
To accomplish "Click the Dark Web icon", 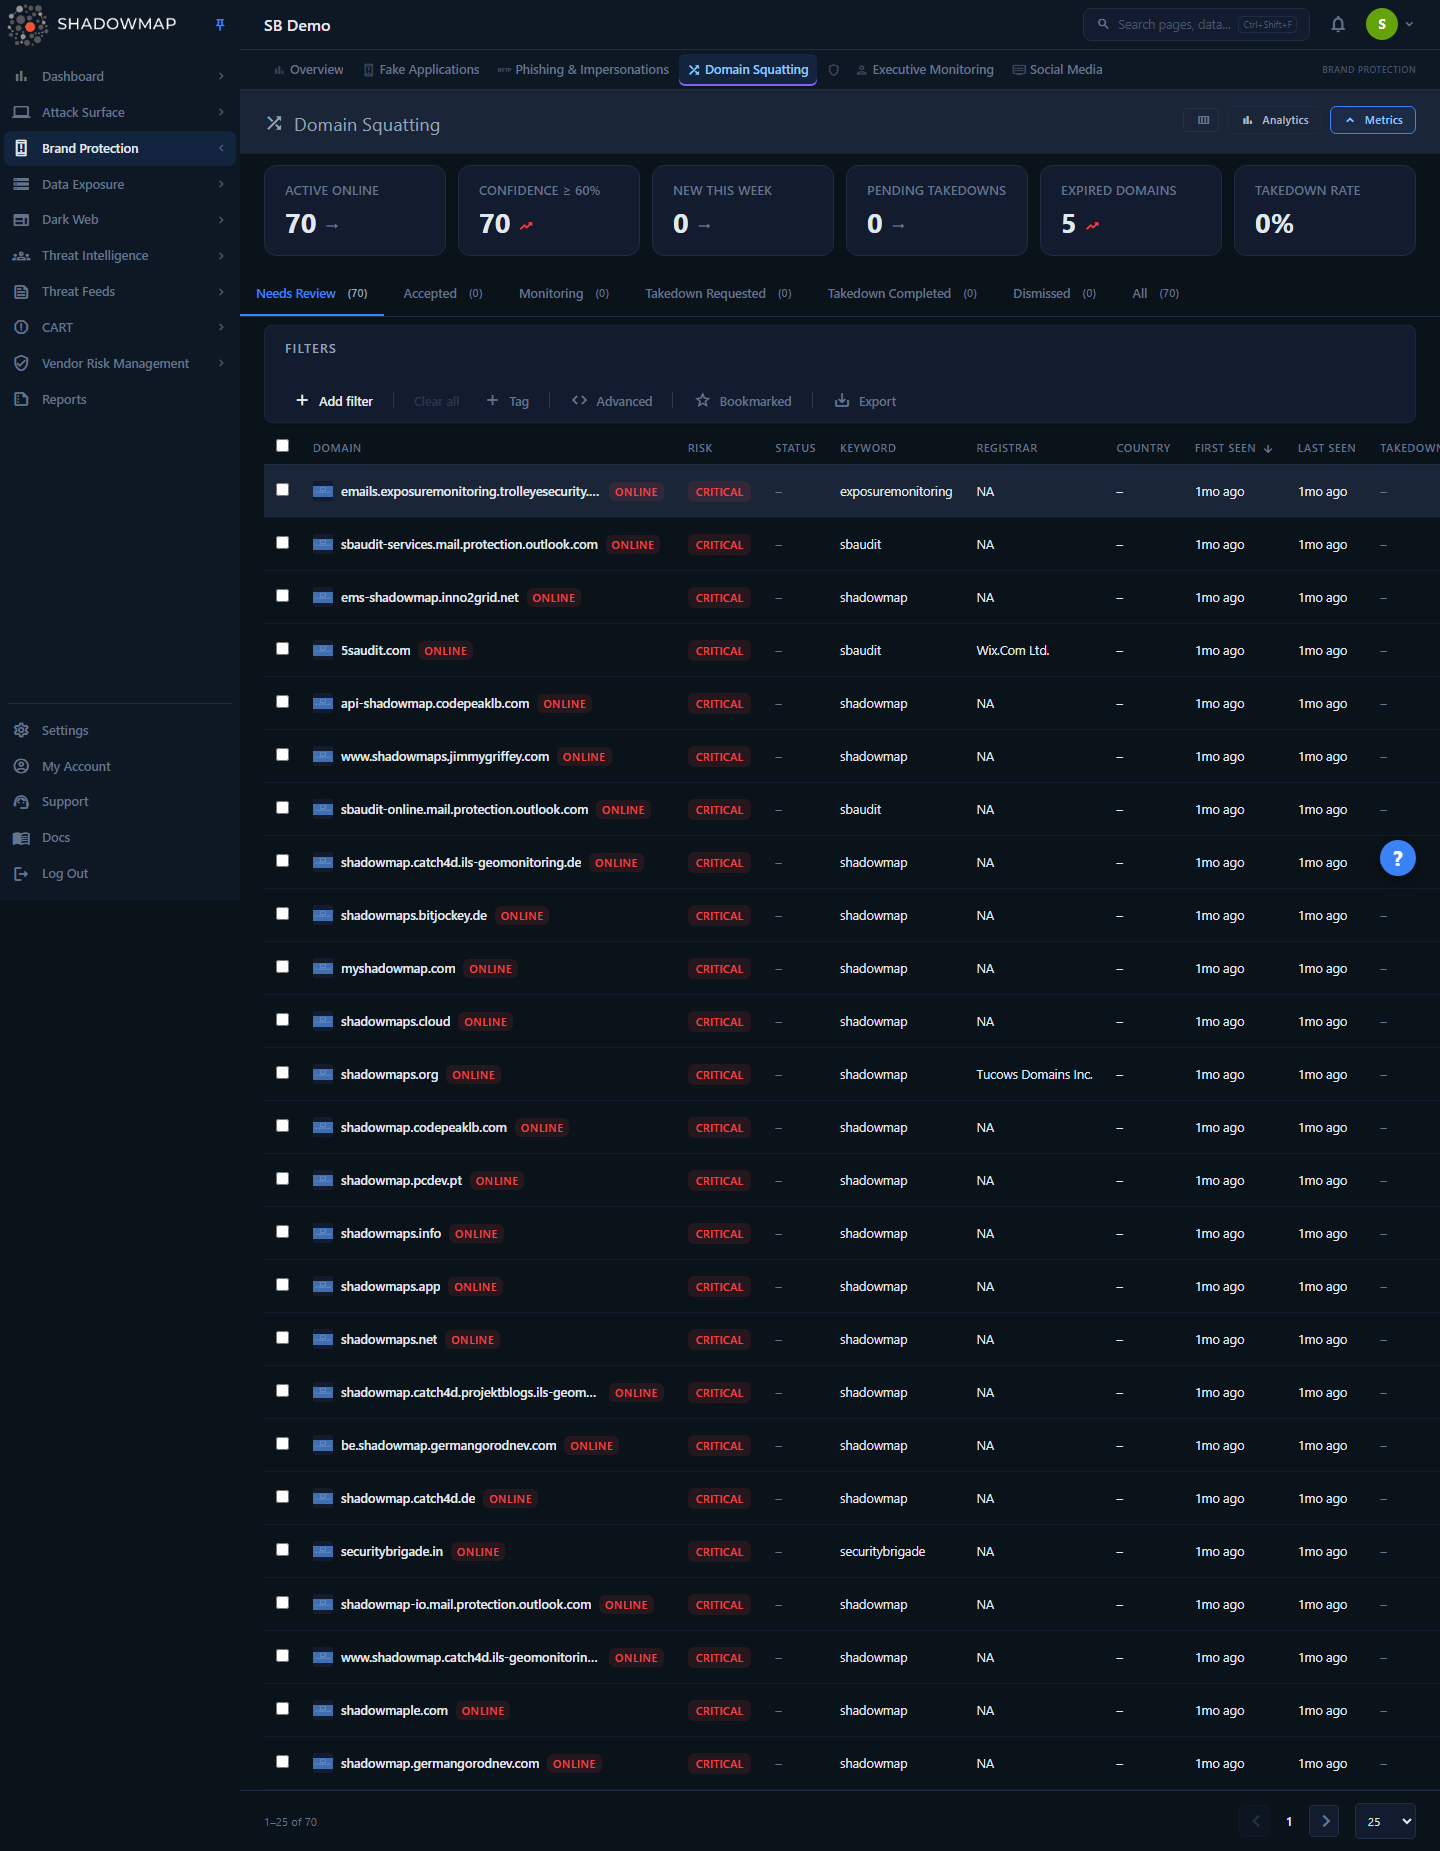I will 21,220.
